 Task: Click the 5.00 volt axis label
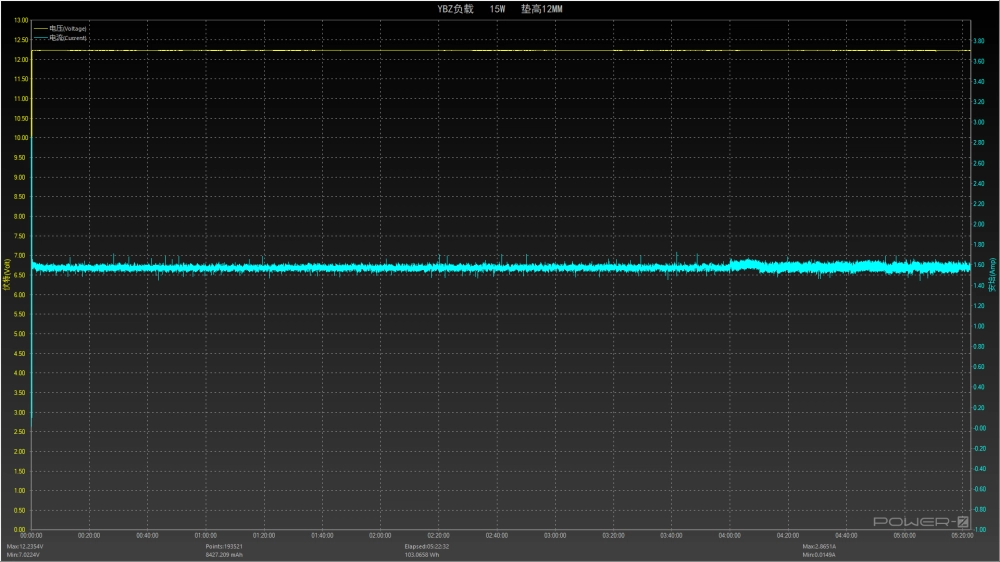[x=20, y=334]
